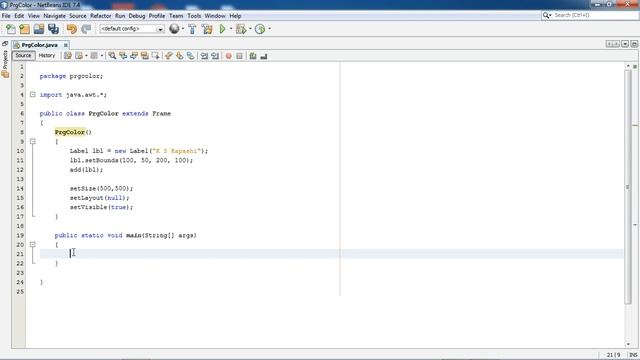Open the Refactor menu
This screenshot has height=360, width=640.
pyautogui.click(x=100, y=16)
